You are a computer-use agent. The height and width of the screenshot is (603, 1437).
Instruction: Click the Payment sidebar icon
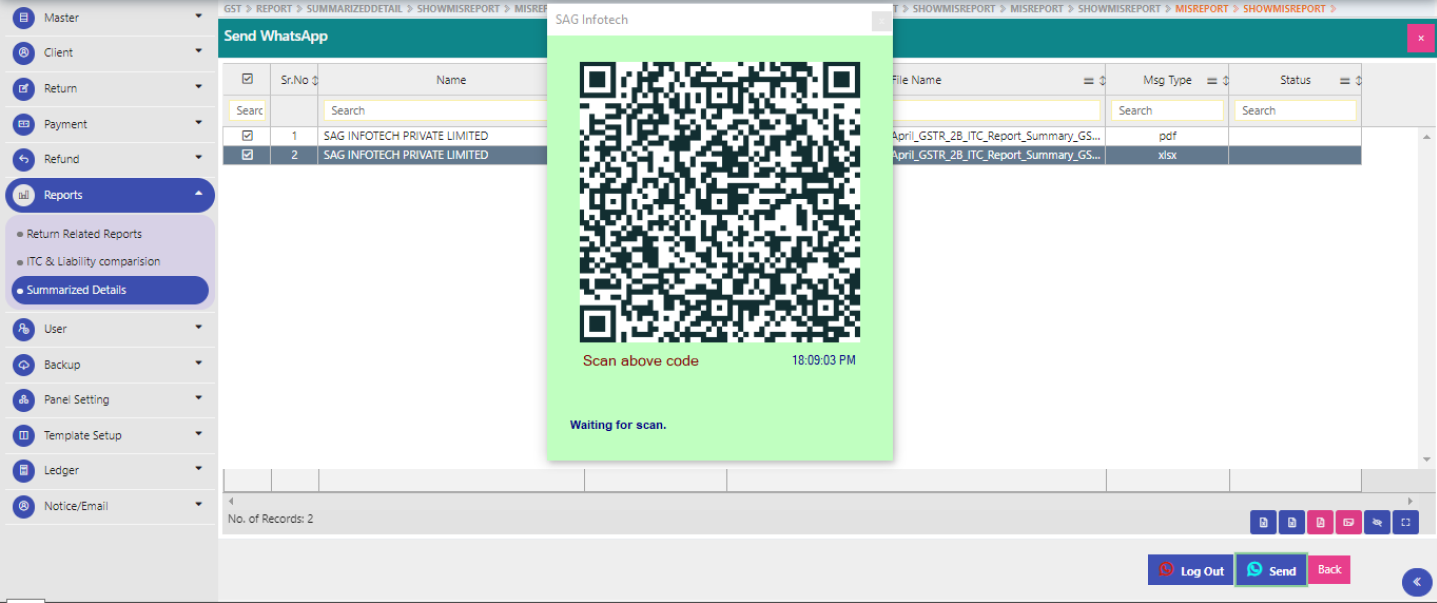24,124
